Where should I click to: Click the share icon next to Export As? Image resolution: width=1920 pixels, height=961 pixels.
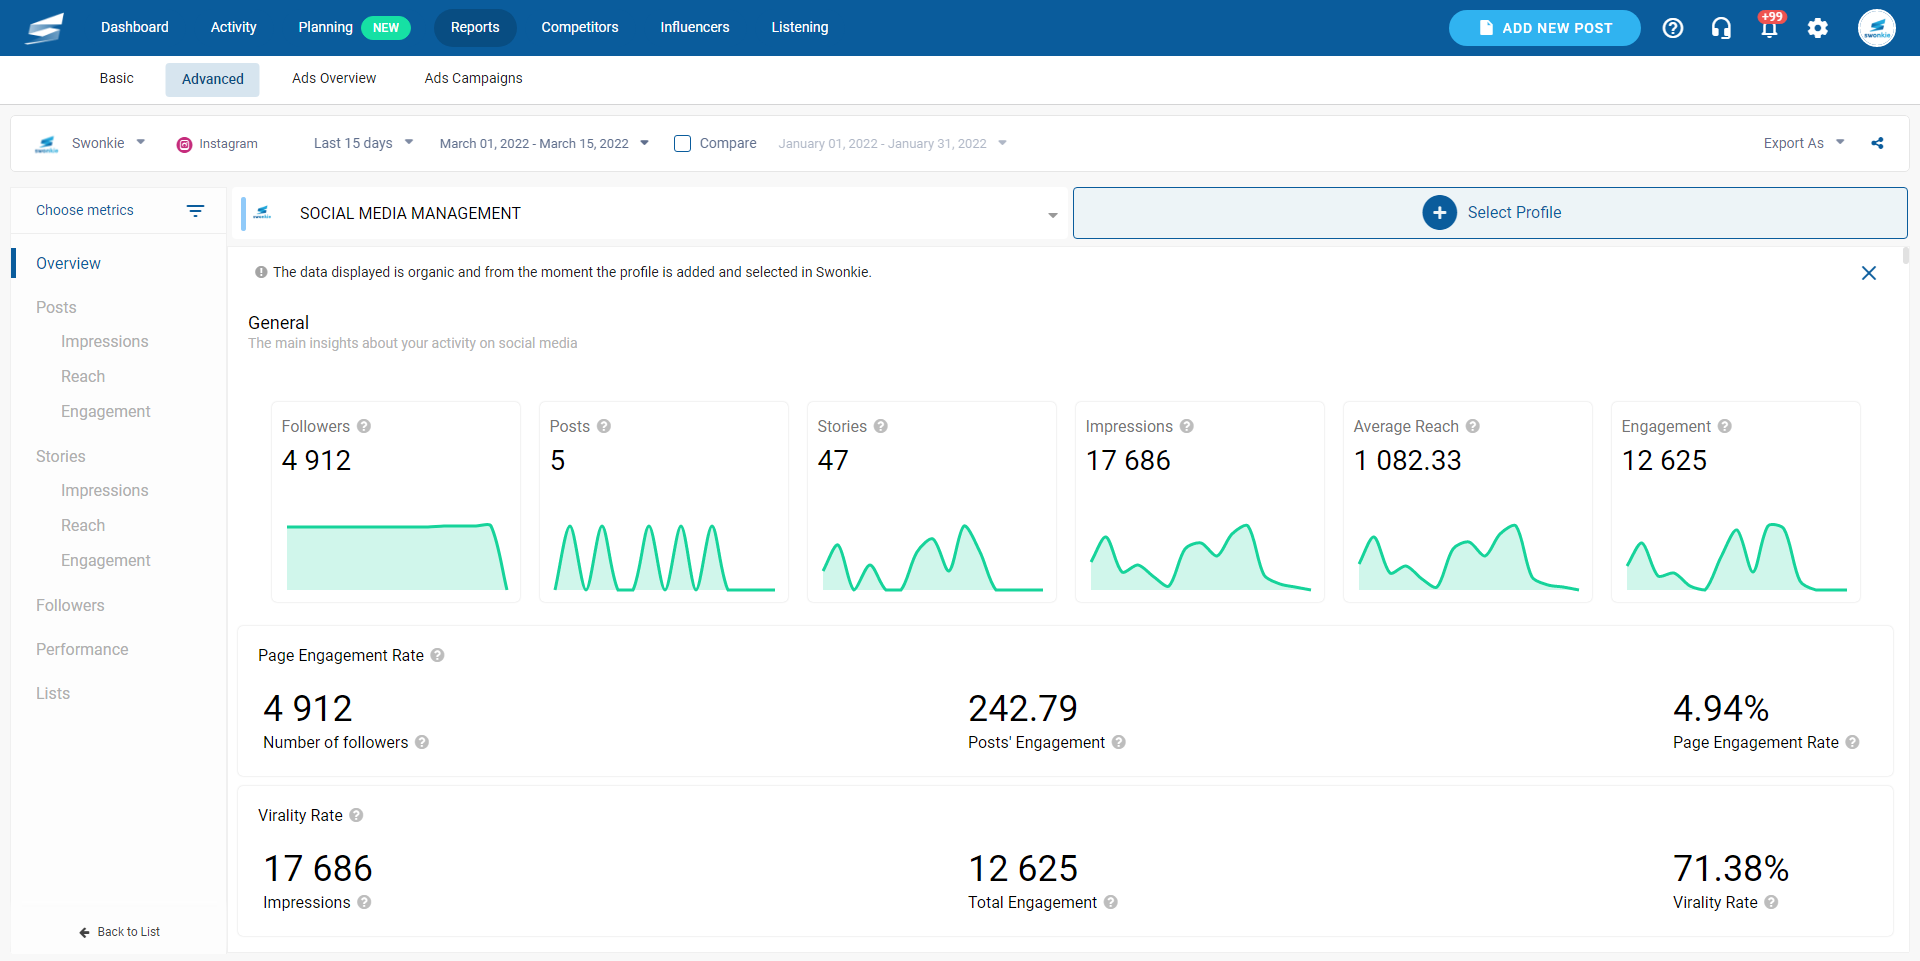point(1878,143)
